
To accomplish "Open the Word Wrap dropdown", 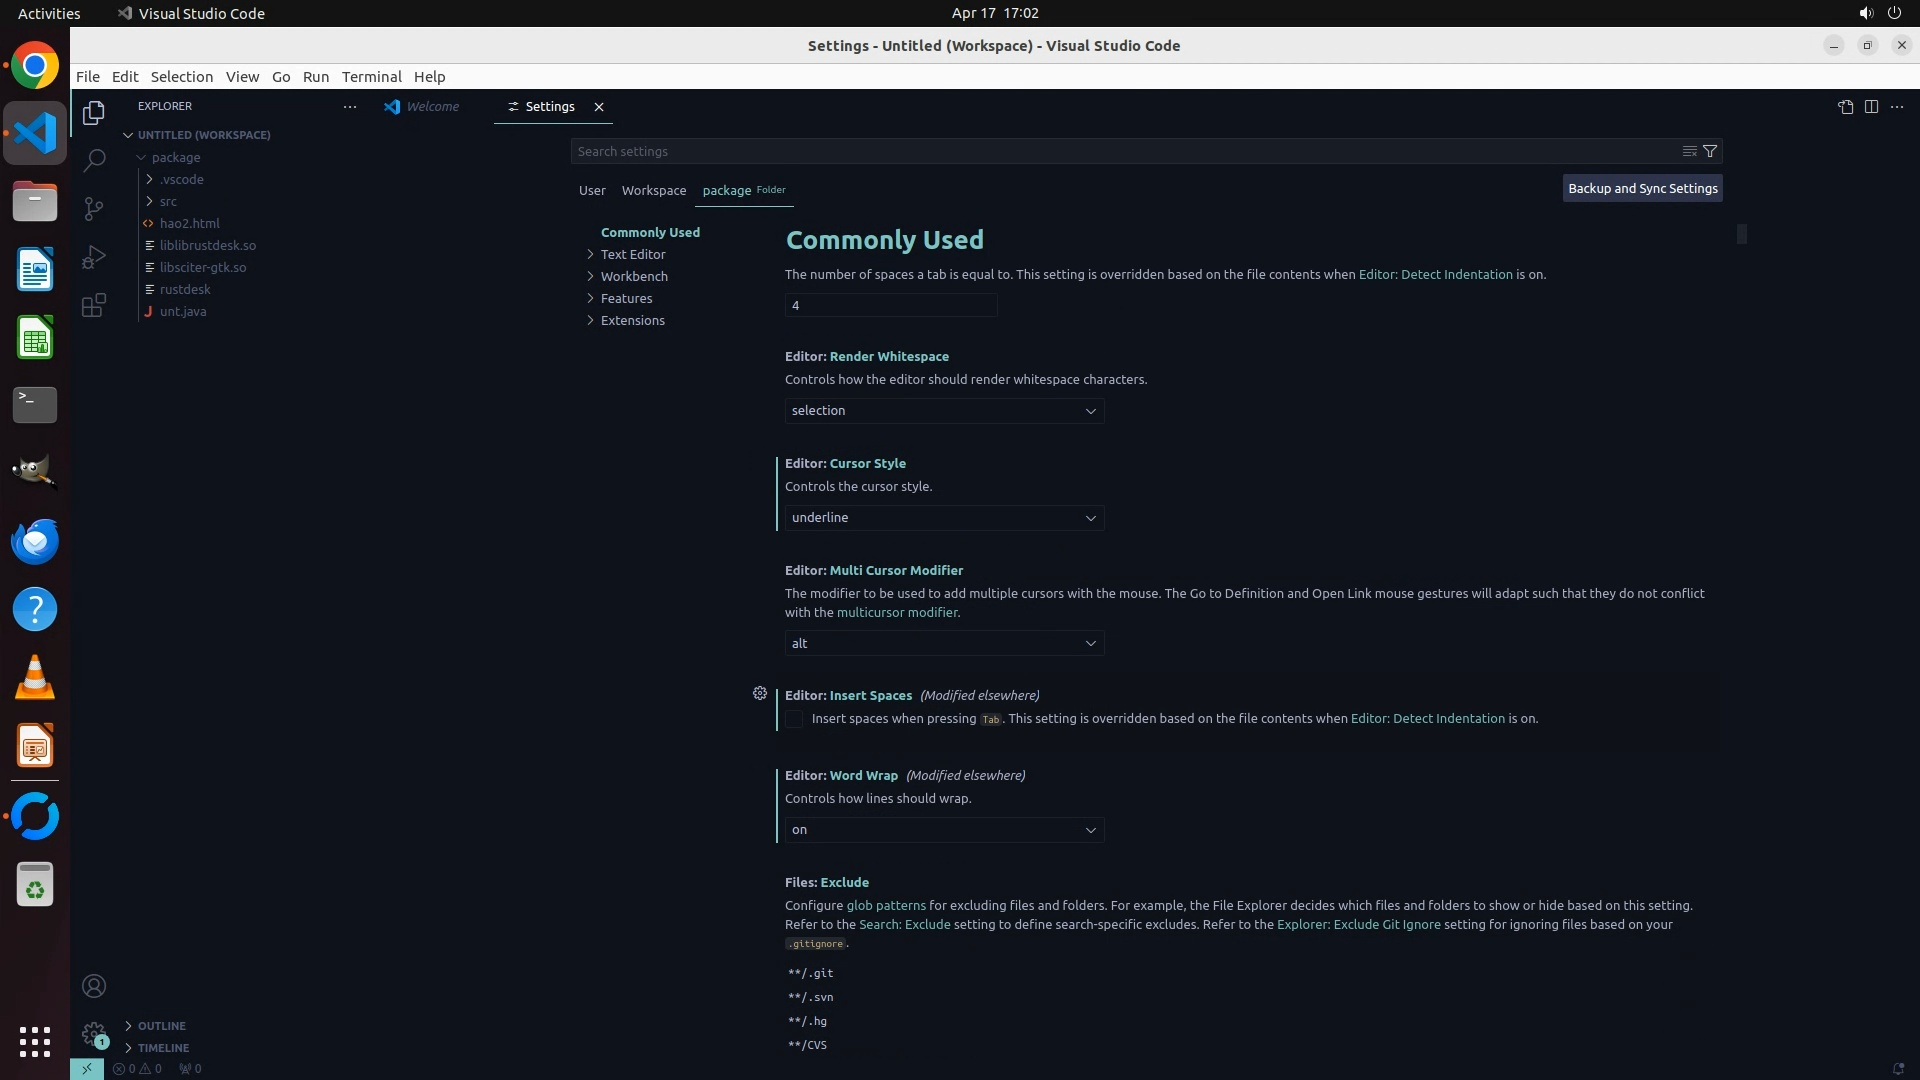I will (x=944, y=830).
